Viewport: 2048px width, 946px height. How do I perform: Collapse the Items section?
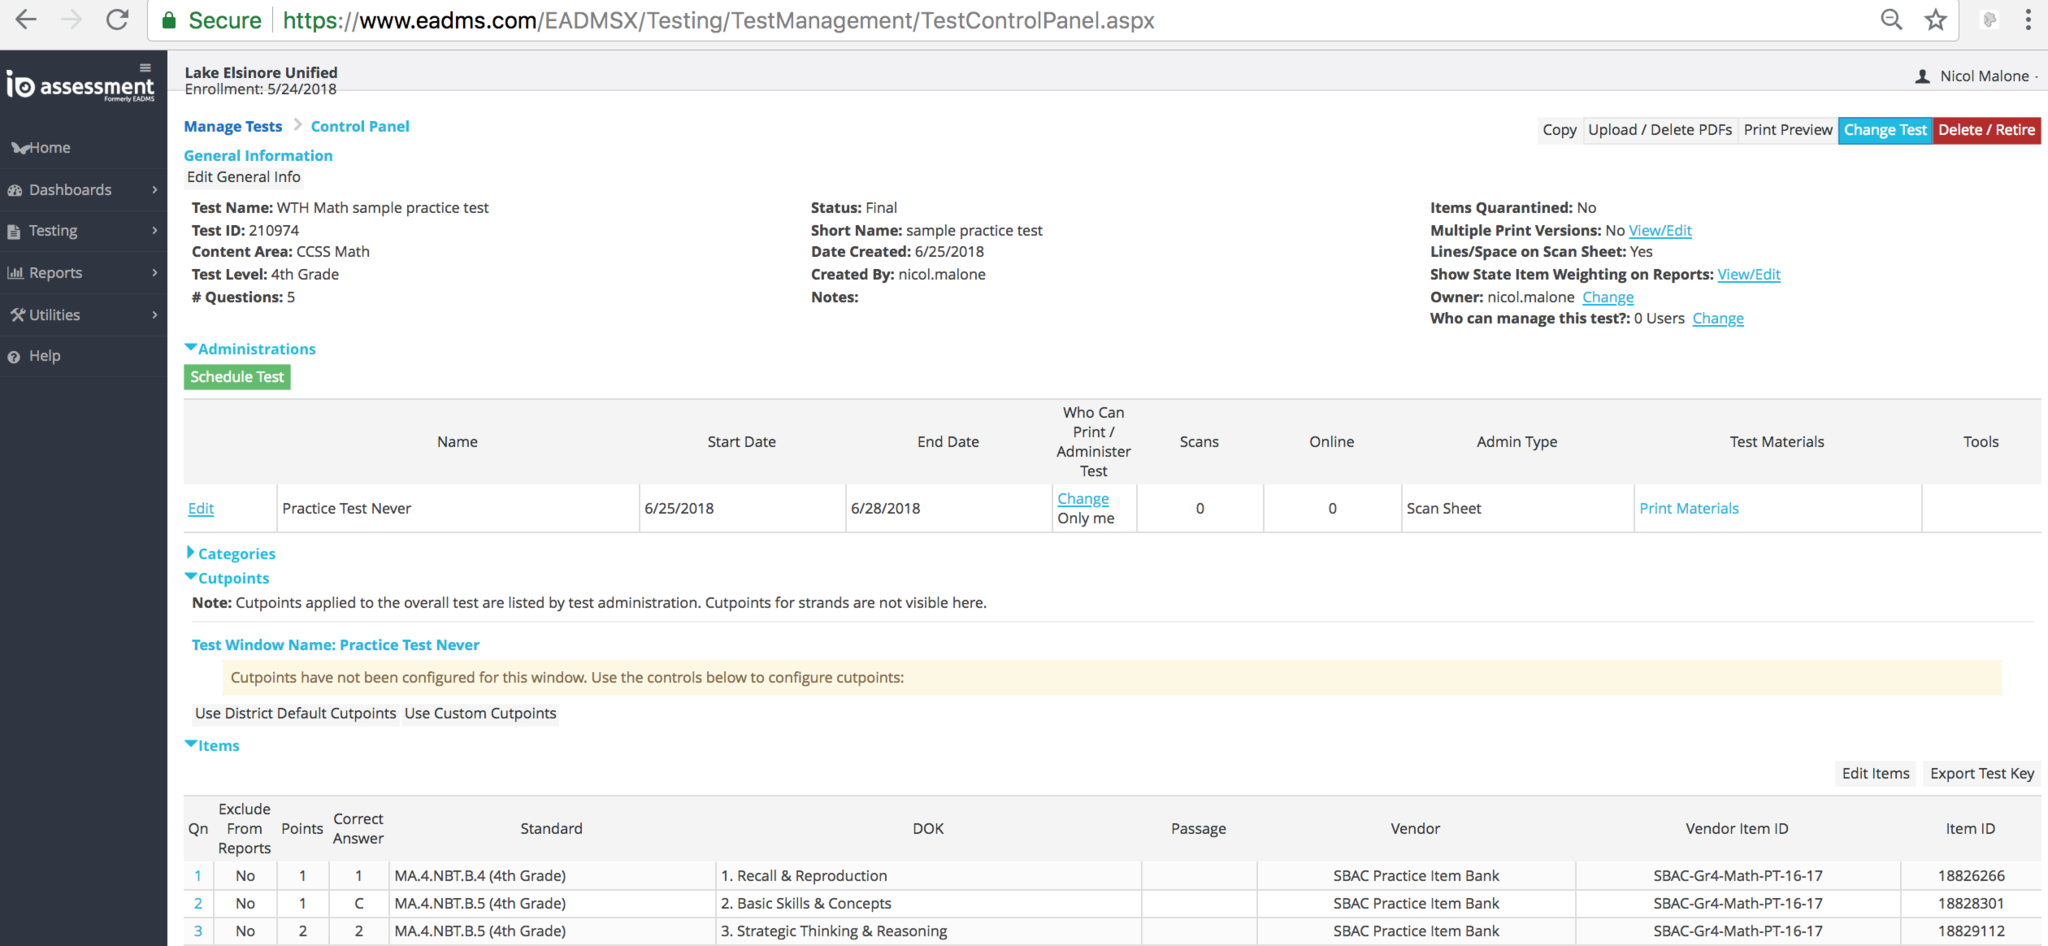point(212,746)
